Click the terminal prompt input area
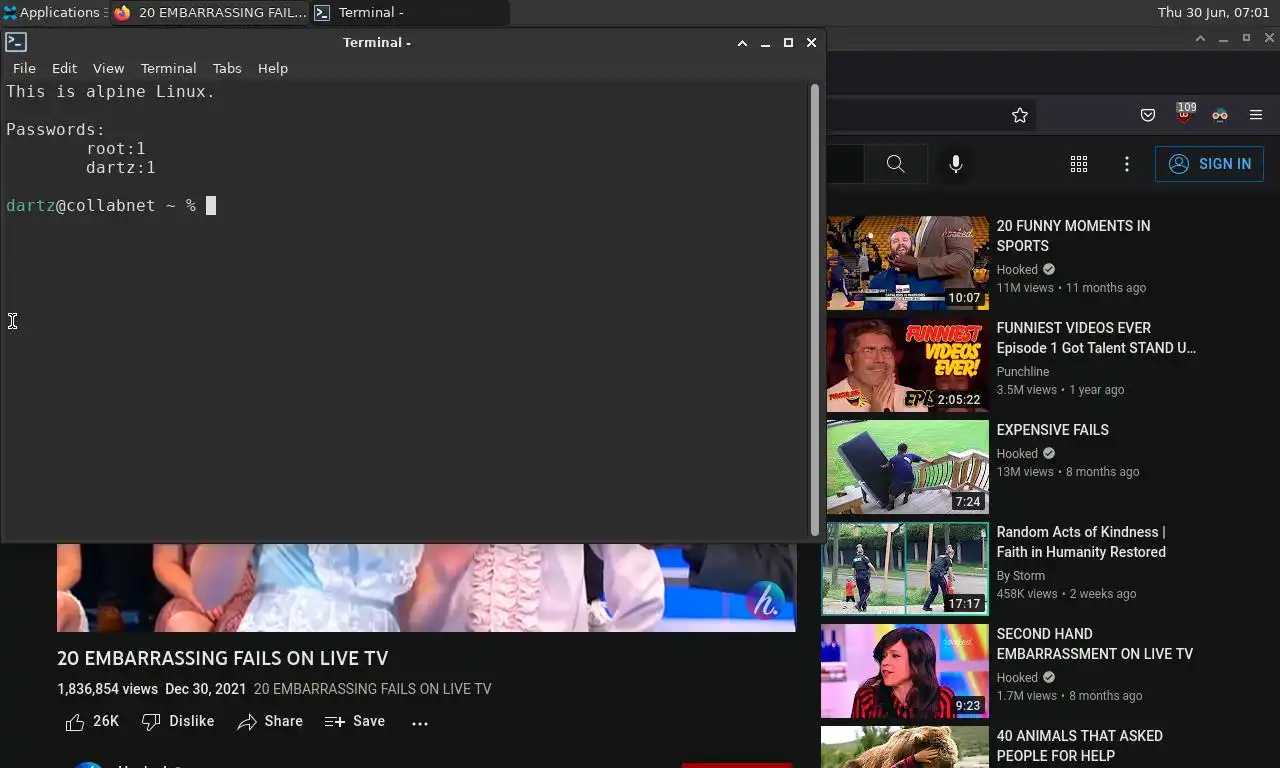This screenshot has width=1280, height=768. coord(211,206)
